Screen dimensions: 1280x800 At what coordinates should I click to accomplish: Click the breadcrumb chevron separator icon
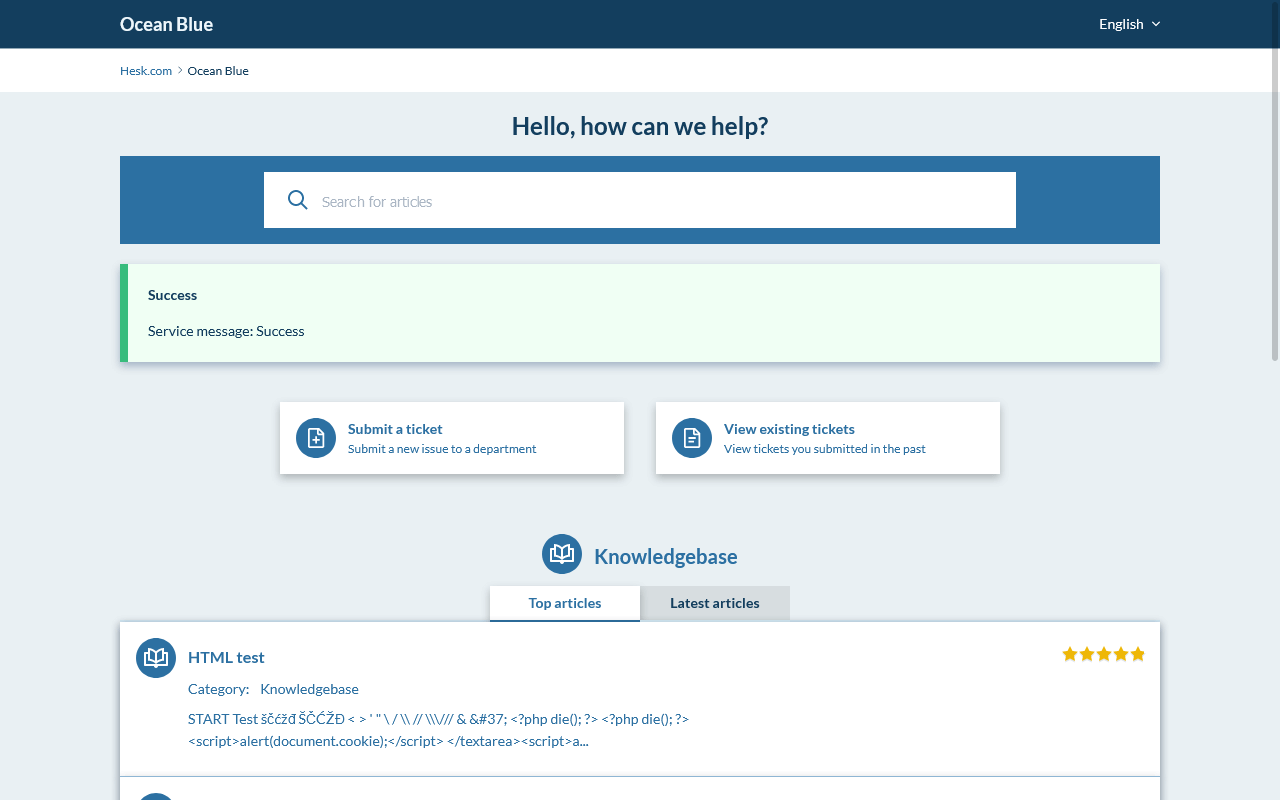pyautogui.click(x=180, y=71)
